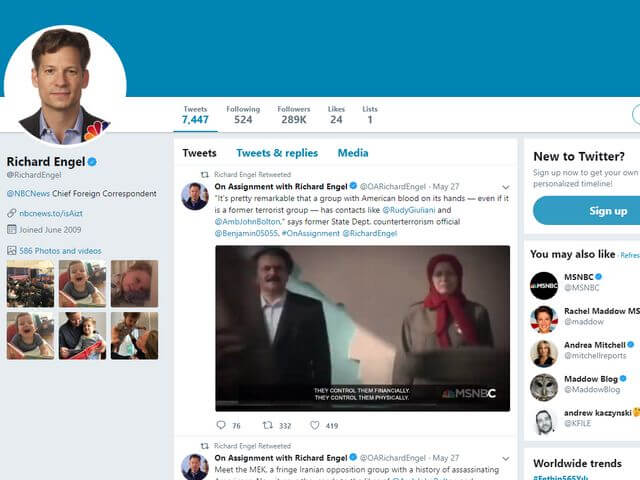Switch to the Tweets & replies tab

coord(277,153)
